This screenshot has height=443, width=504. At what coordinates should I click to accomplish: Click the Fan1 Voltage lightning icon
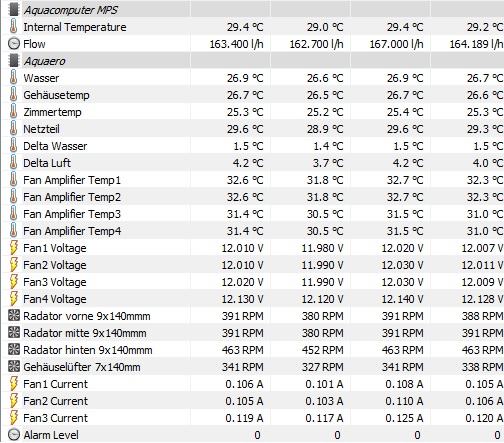(14, 248)
